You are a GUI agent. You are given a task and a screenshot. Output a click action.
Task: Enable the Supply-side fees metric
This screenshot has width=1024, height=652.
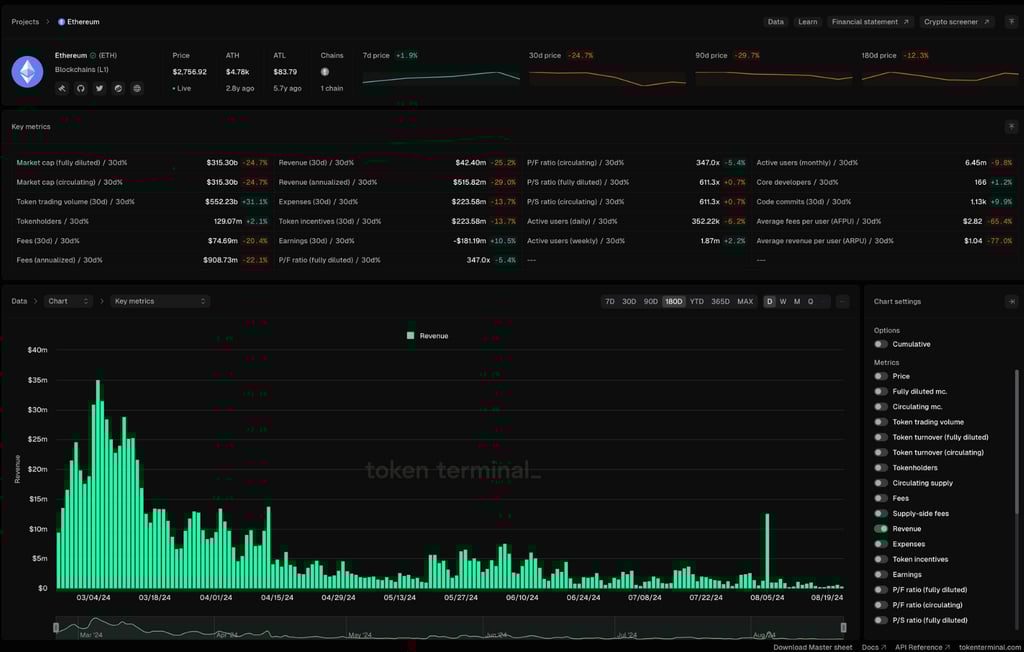(x=881, y=513)
